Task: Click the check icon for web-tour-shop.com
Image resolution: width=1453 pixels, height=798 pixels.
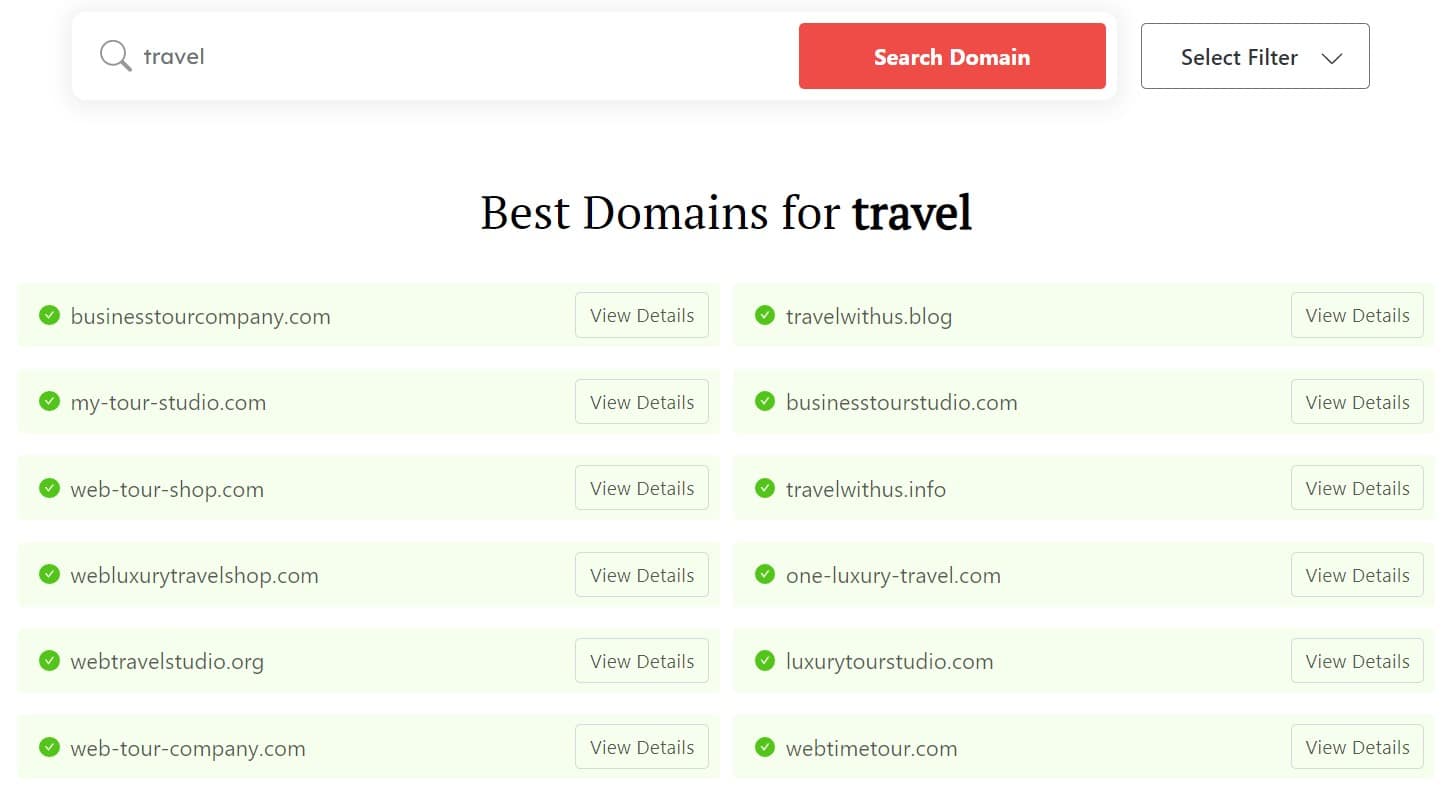Action: 49,489
